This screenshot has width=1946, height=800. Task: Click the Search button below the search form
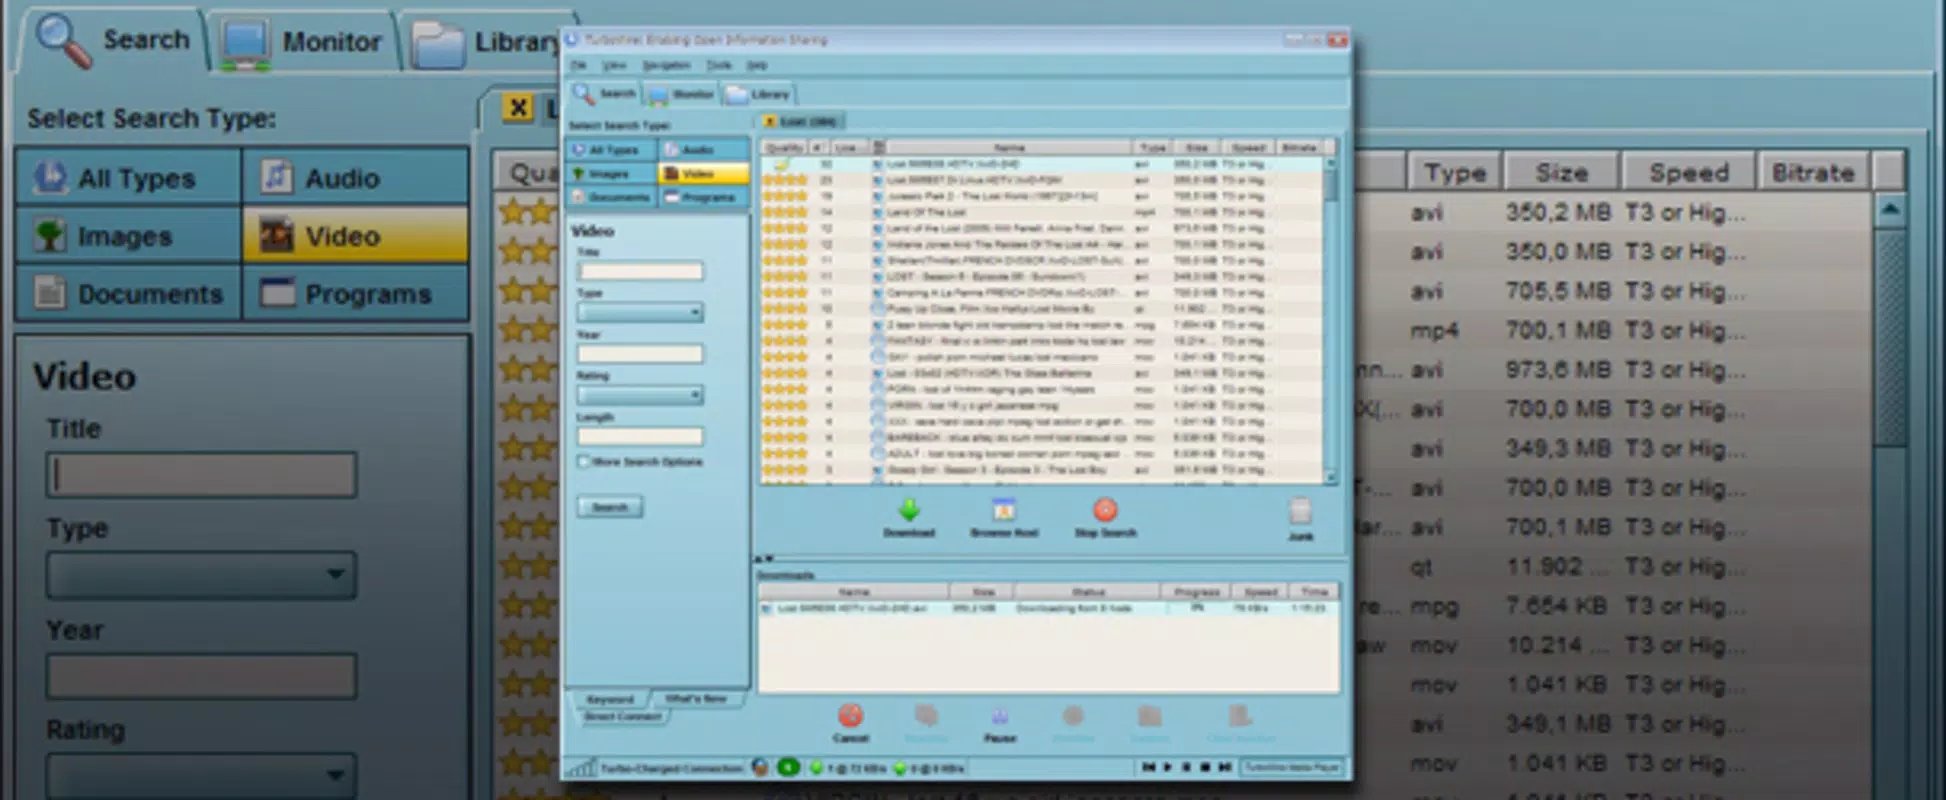coord(610,507)
